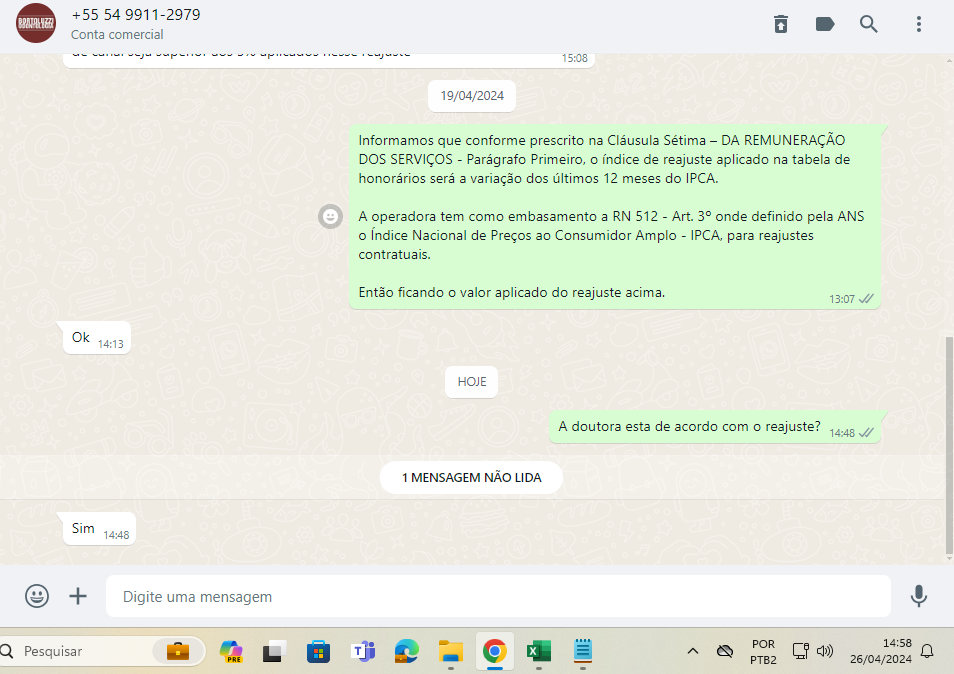Open the three-dot chat menu

pos(919,24)
